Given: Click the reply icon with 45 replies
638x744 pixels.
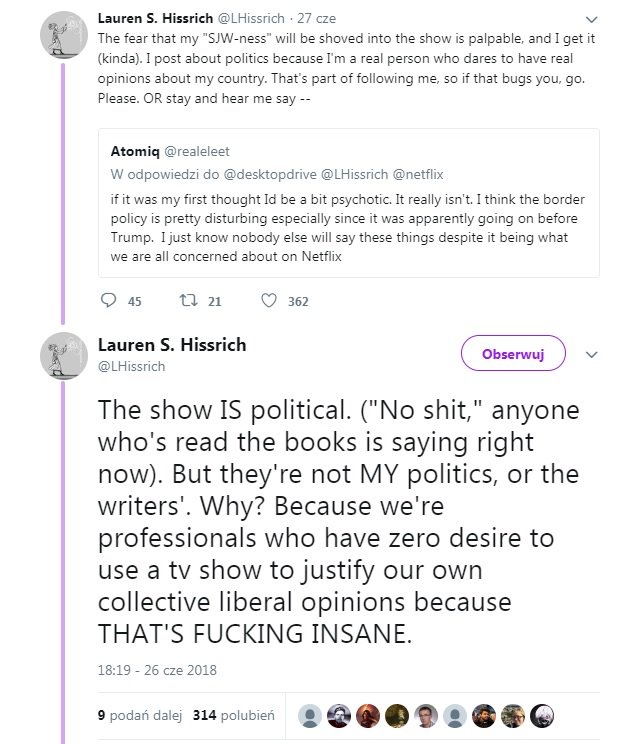Looking at the screenshot, I should coord(109,300).
